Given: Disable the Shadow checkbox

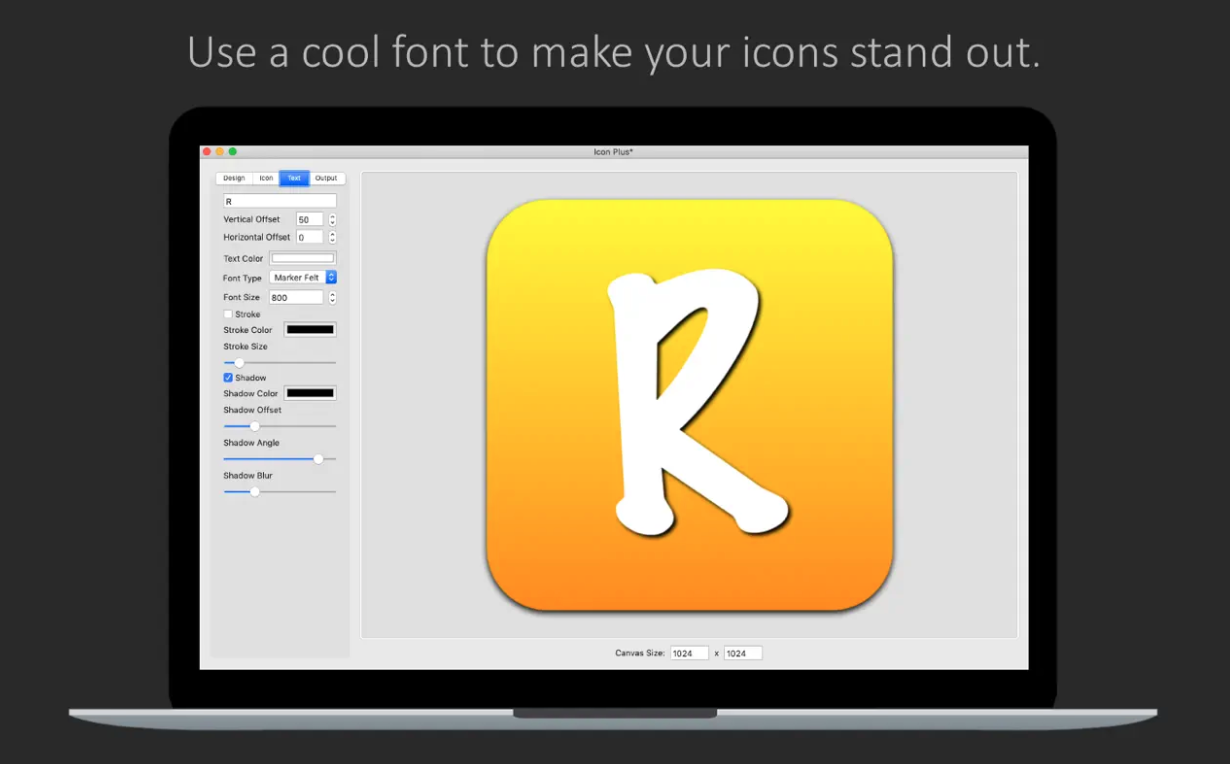Looking at the screenshot, I should (x=228, y=378).
